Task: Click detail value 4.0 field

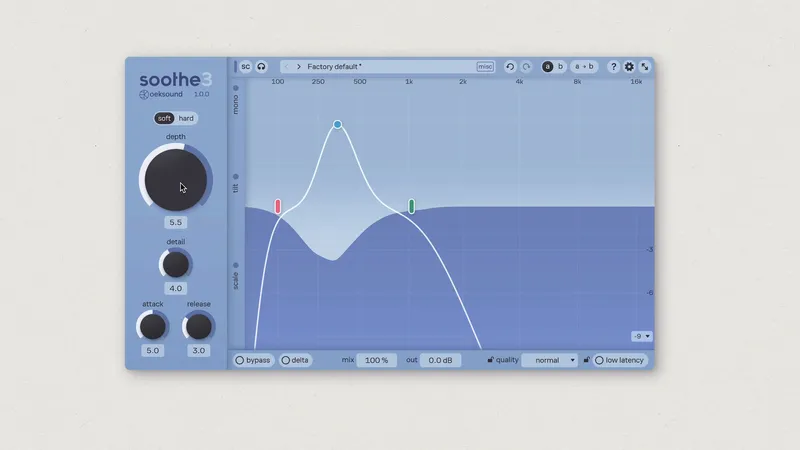Action: coord(176,288)
